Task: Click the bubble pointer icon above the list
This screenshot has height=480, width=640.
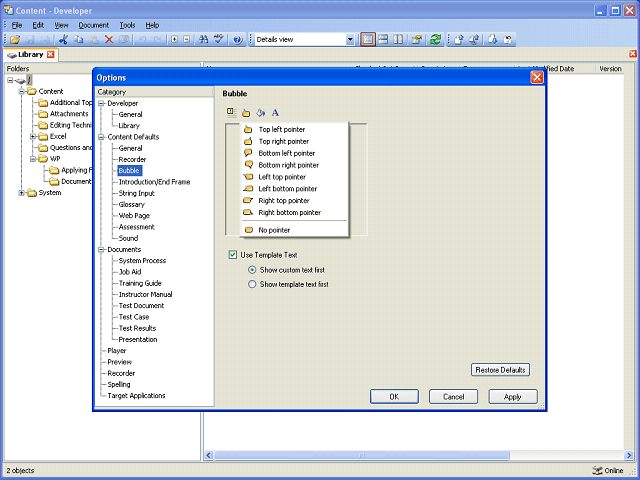Action: pos(246,113)
